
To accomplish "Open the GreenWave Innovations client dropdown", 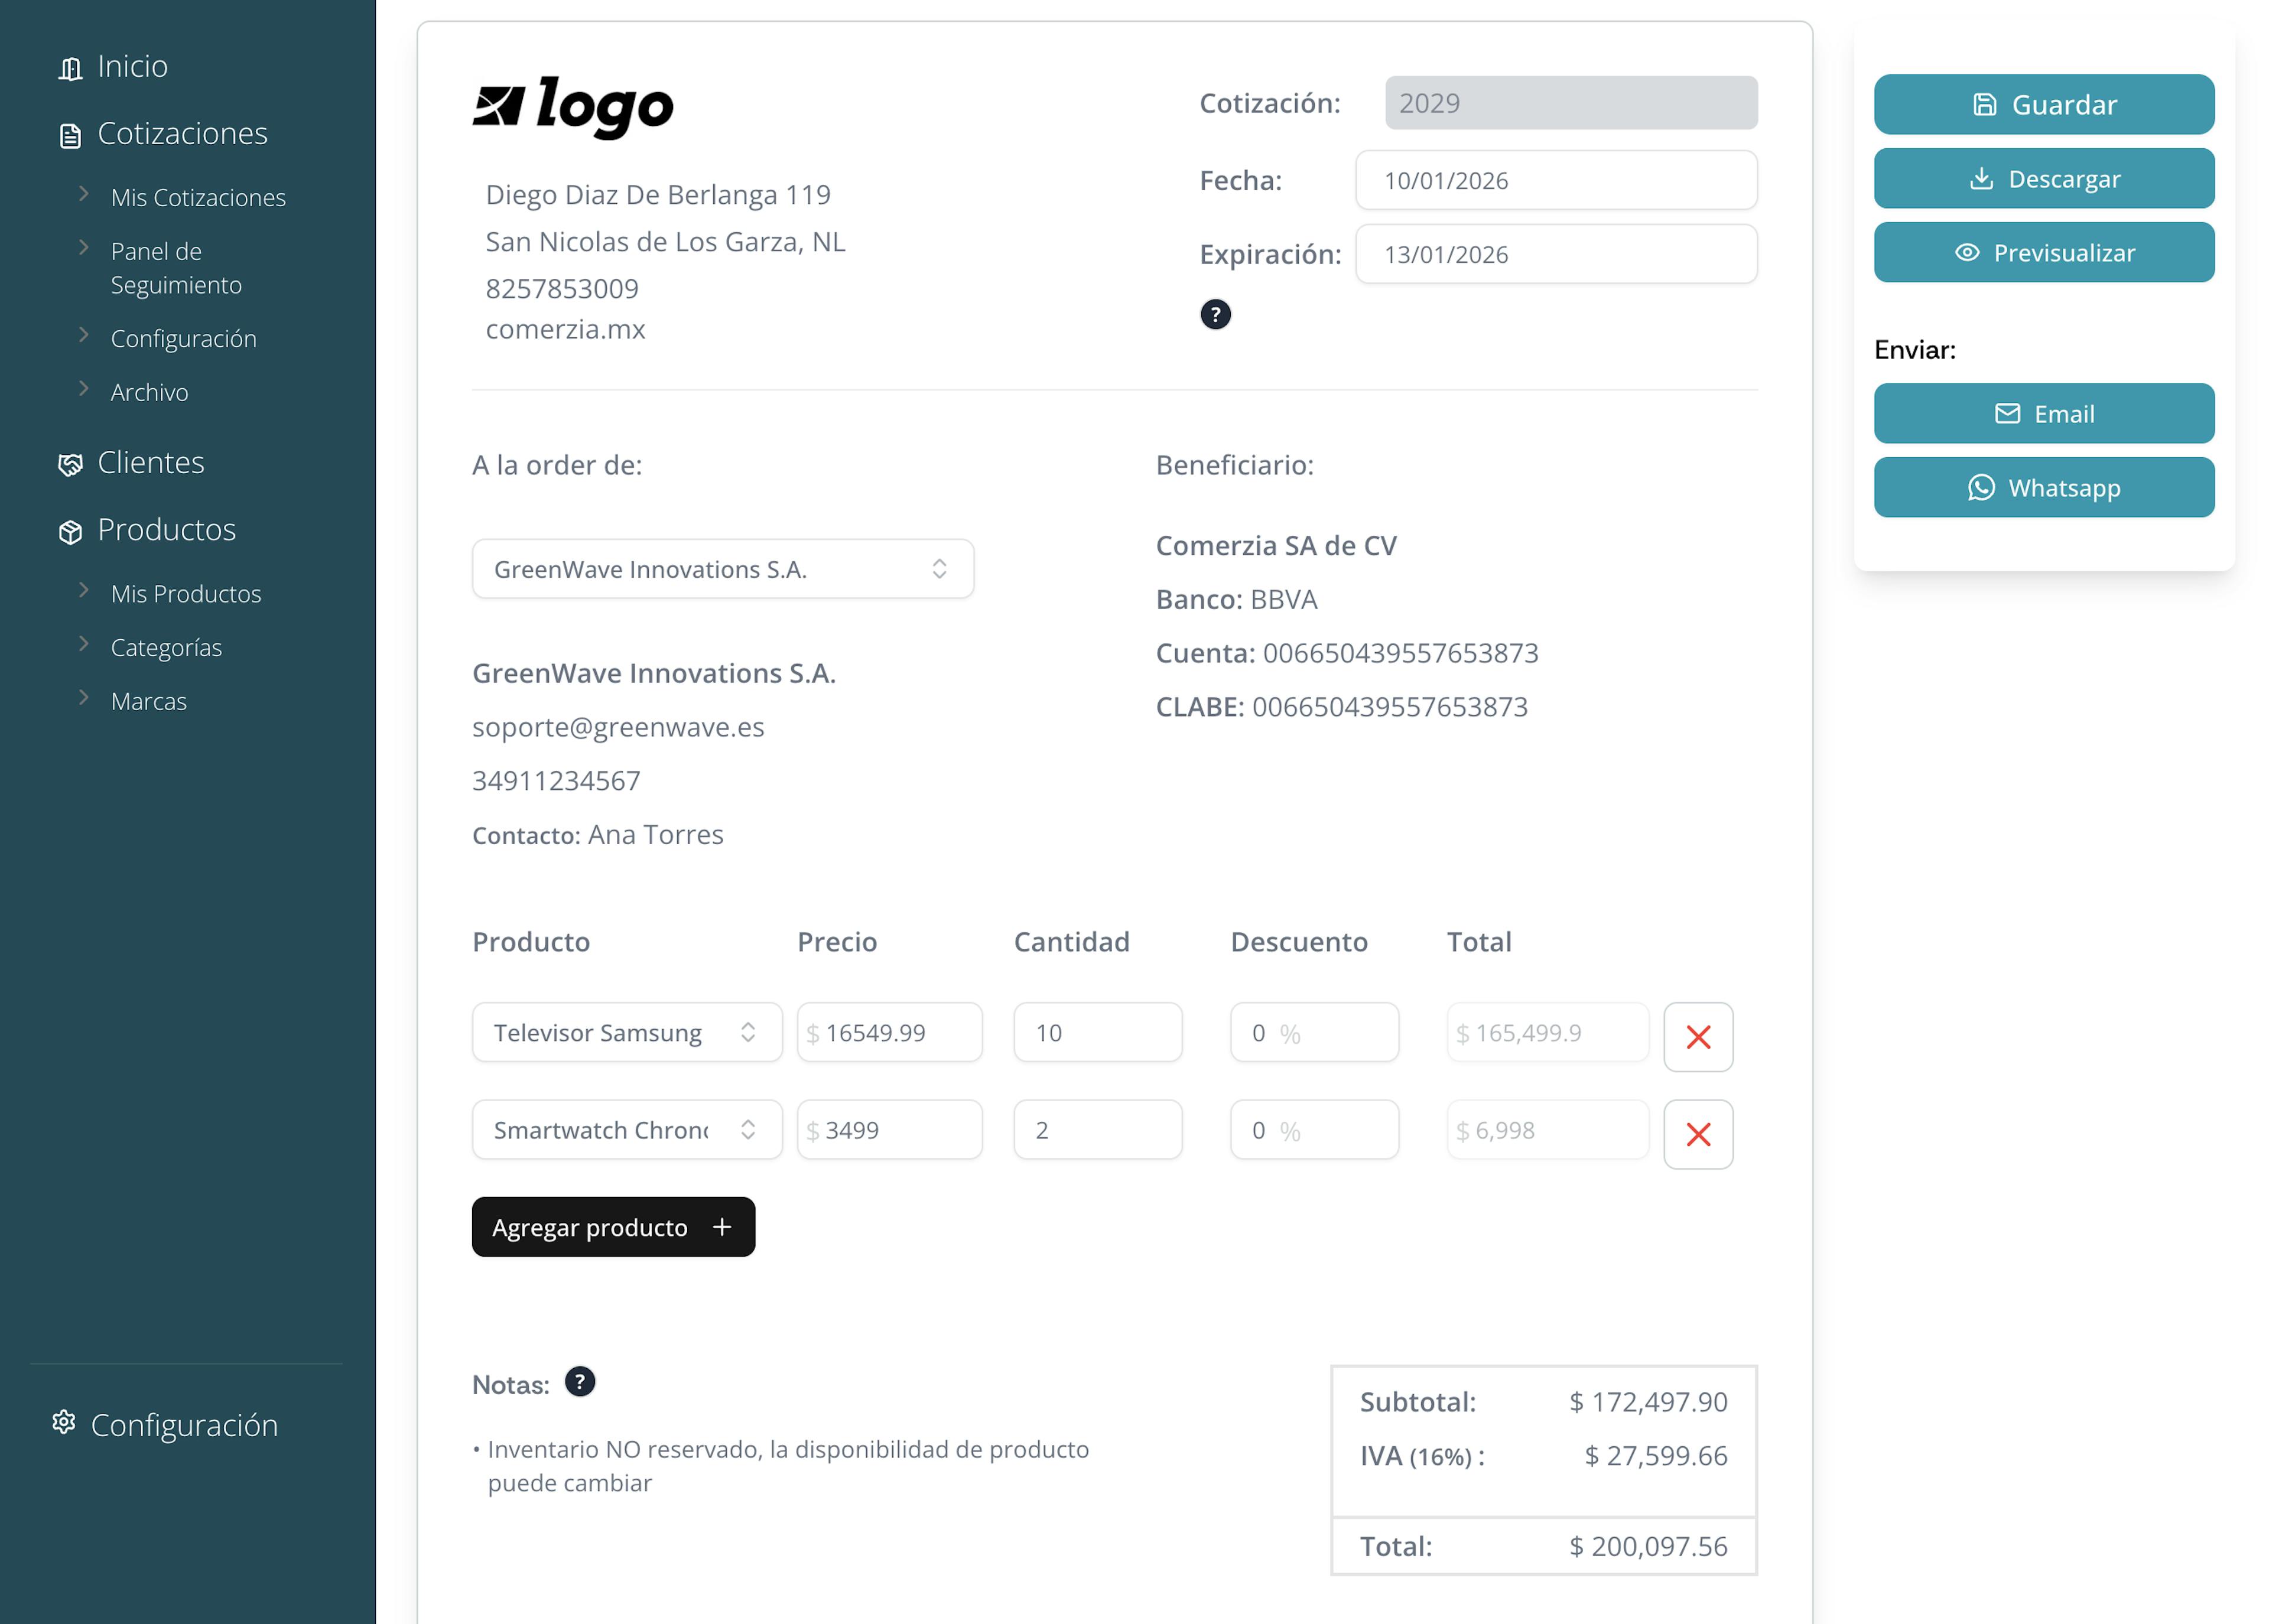I will click(x=722, y=569).
